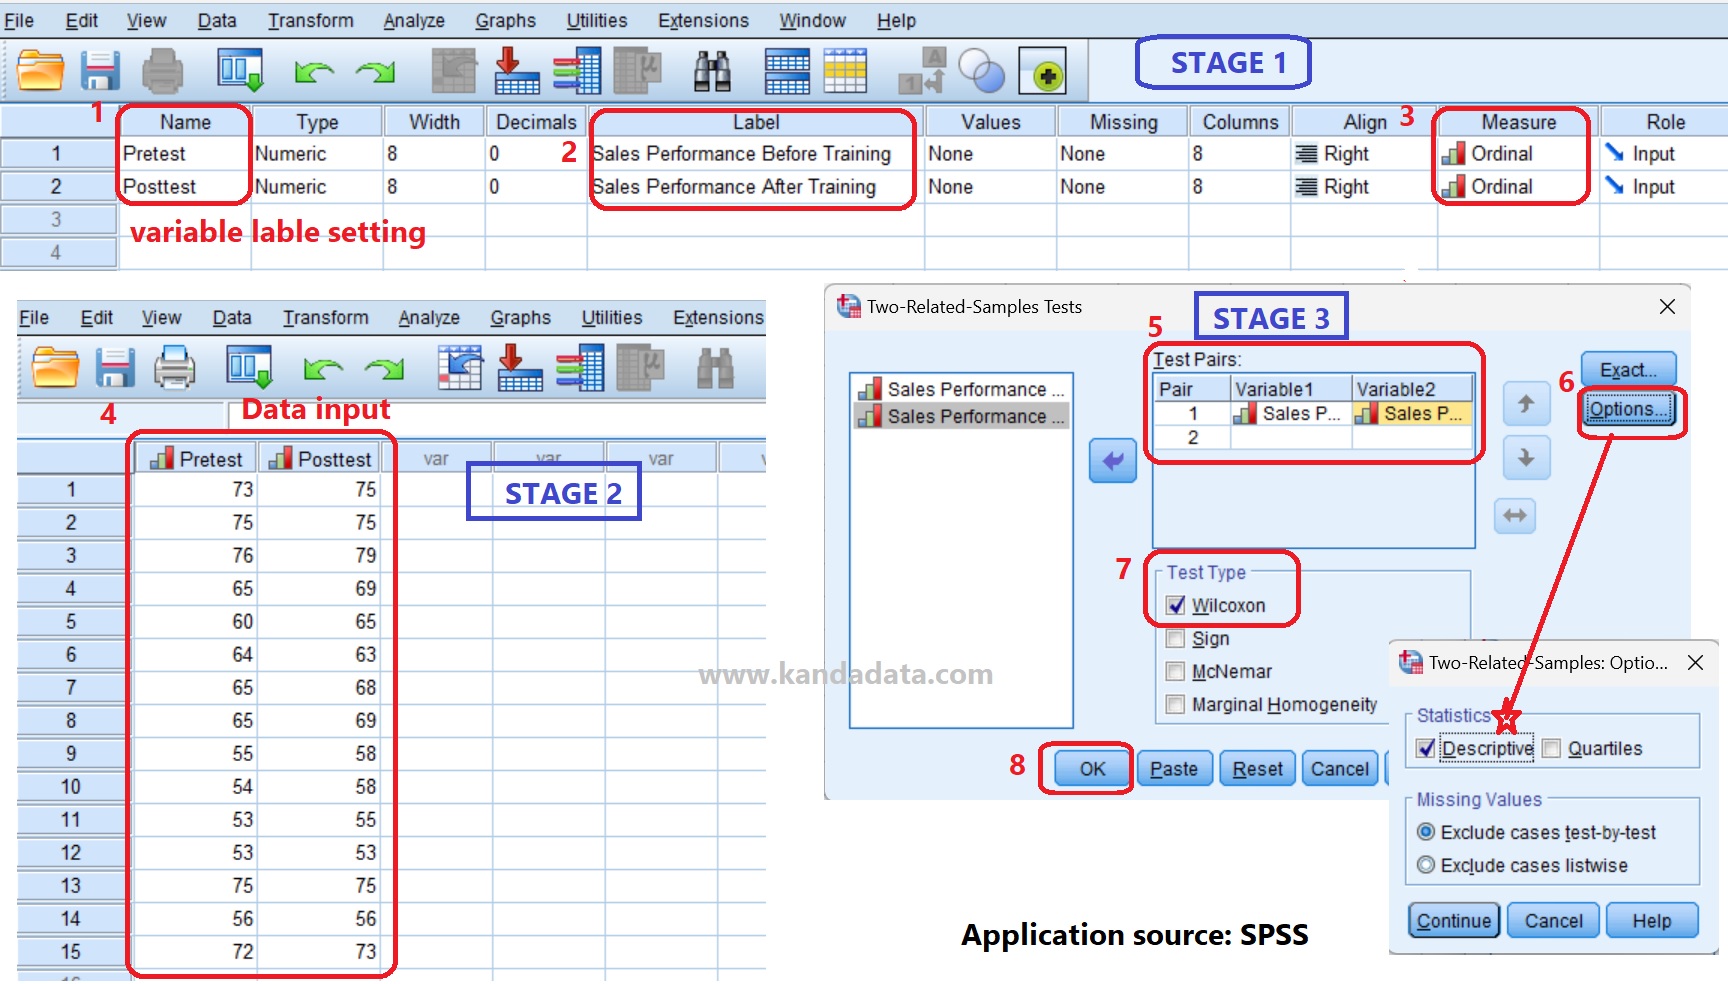Click the Open data document folder icon
The height and width of the screenshot is (984, 1728).
[40, 71]
